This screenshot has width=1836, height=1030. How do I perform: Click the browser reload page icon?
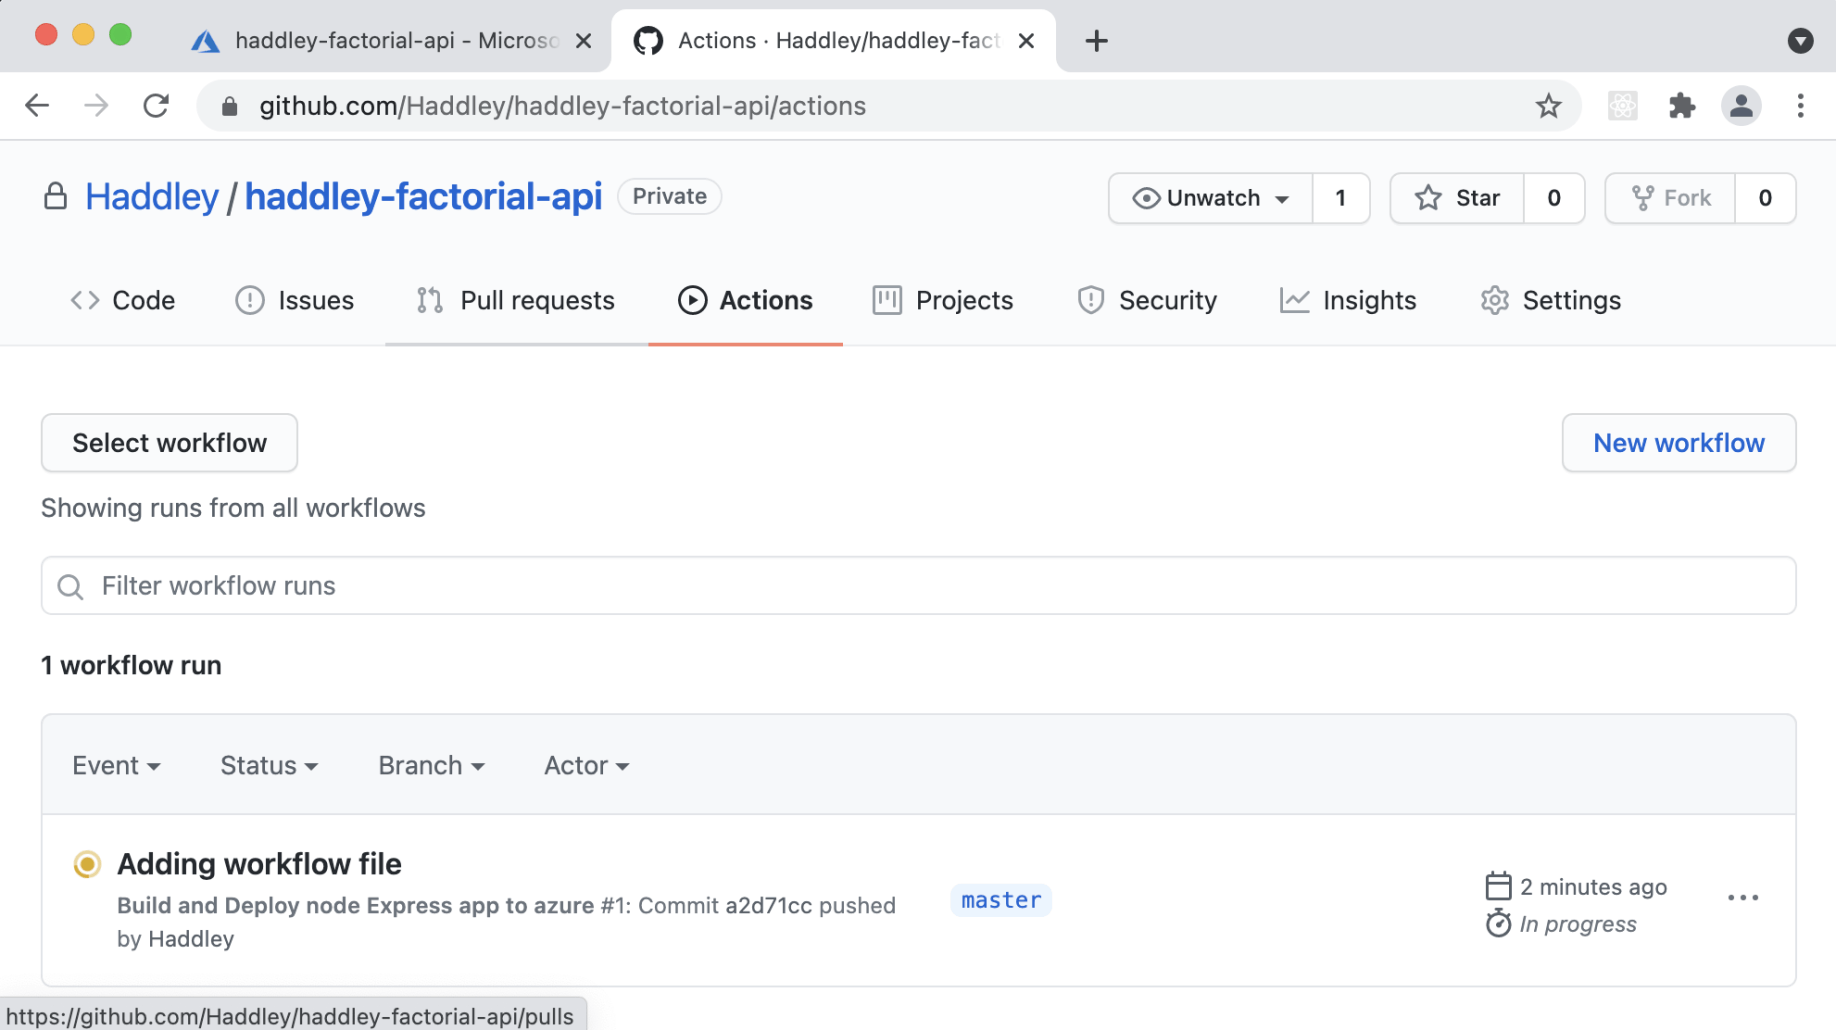pos(156,106)
